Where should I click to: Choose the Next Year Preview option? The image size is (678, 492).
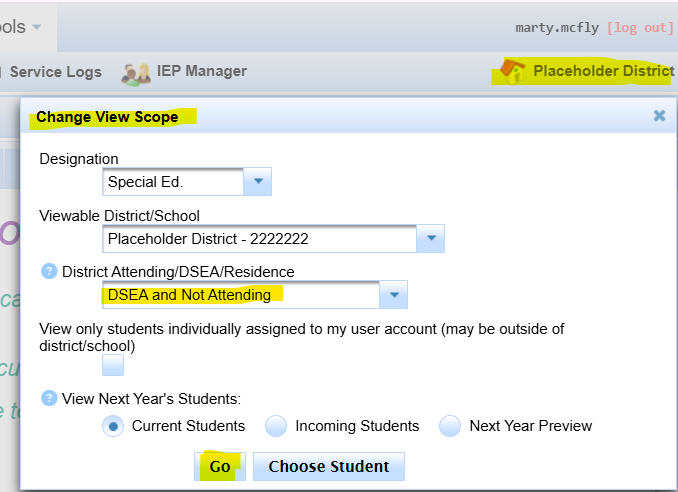click(x=451, y=426)
